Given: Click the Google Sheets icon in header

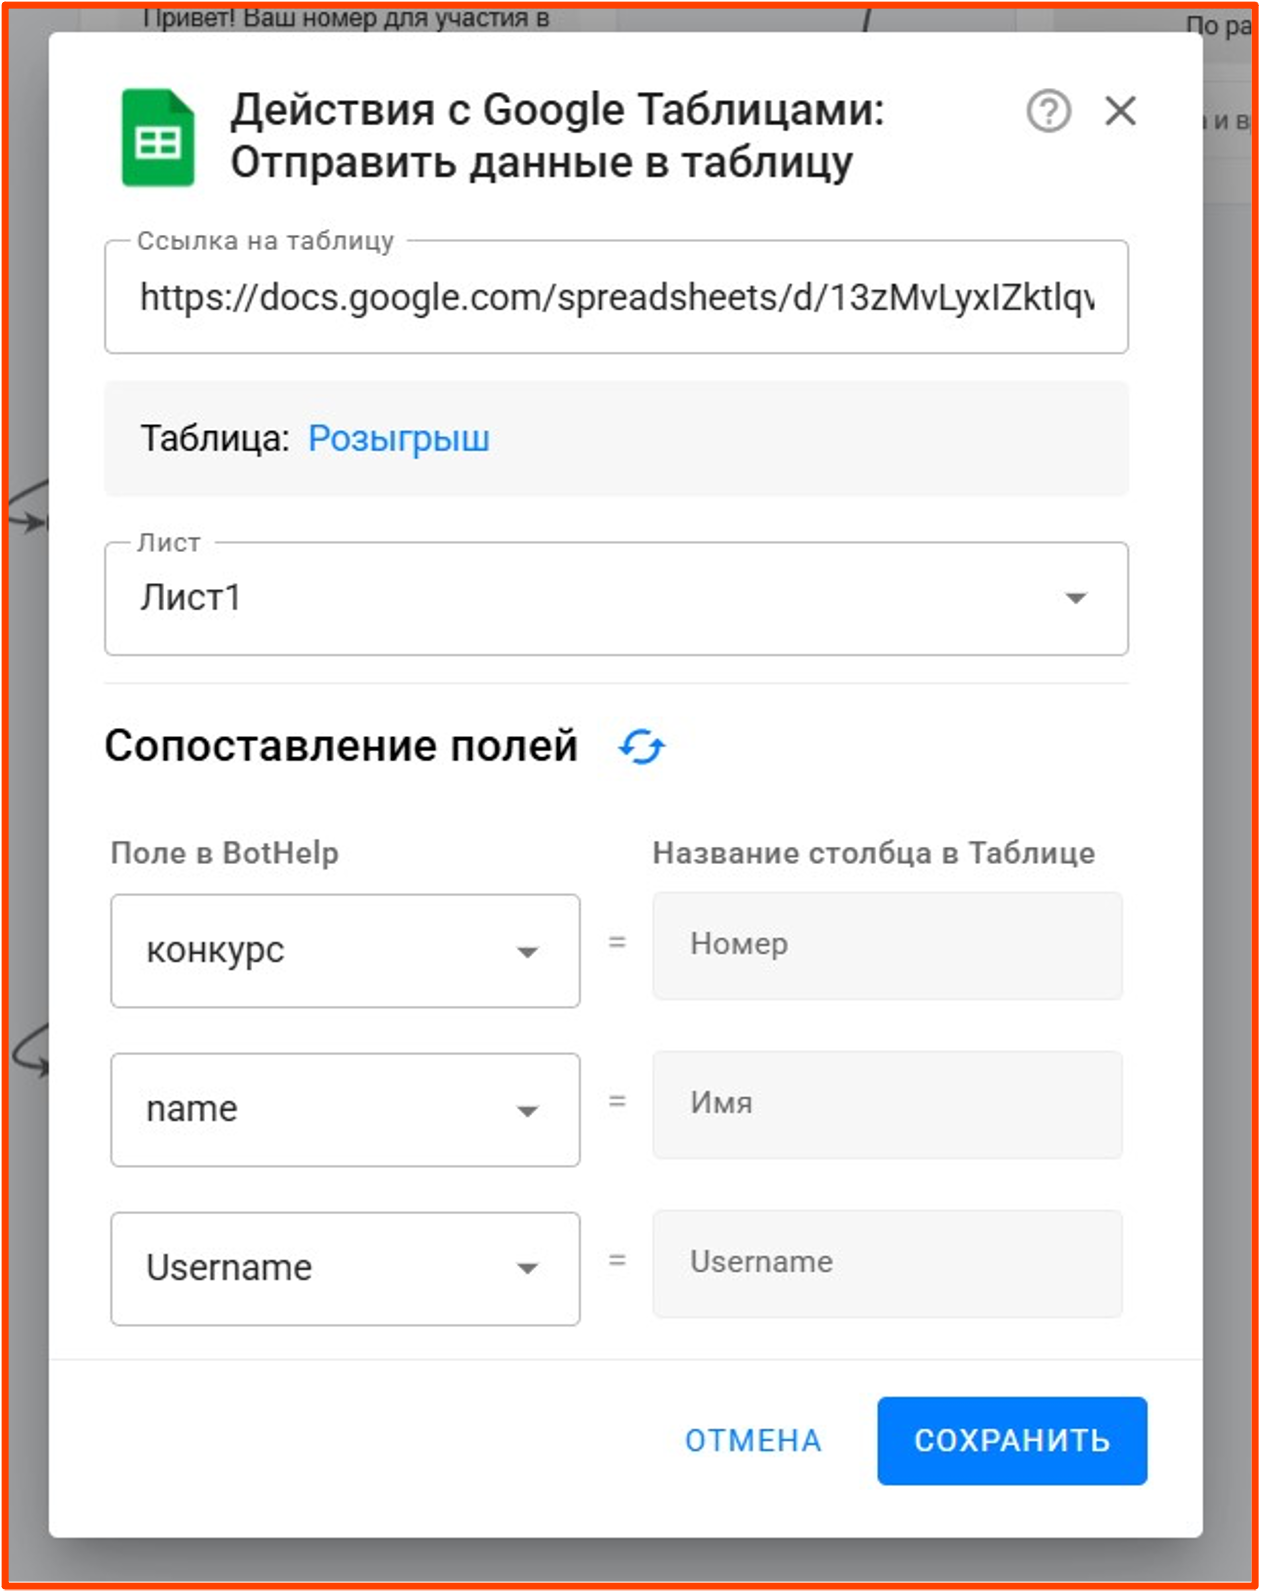Looking at the screenshot, I should (157, 138).
